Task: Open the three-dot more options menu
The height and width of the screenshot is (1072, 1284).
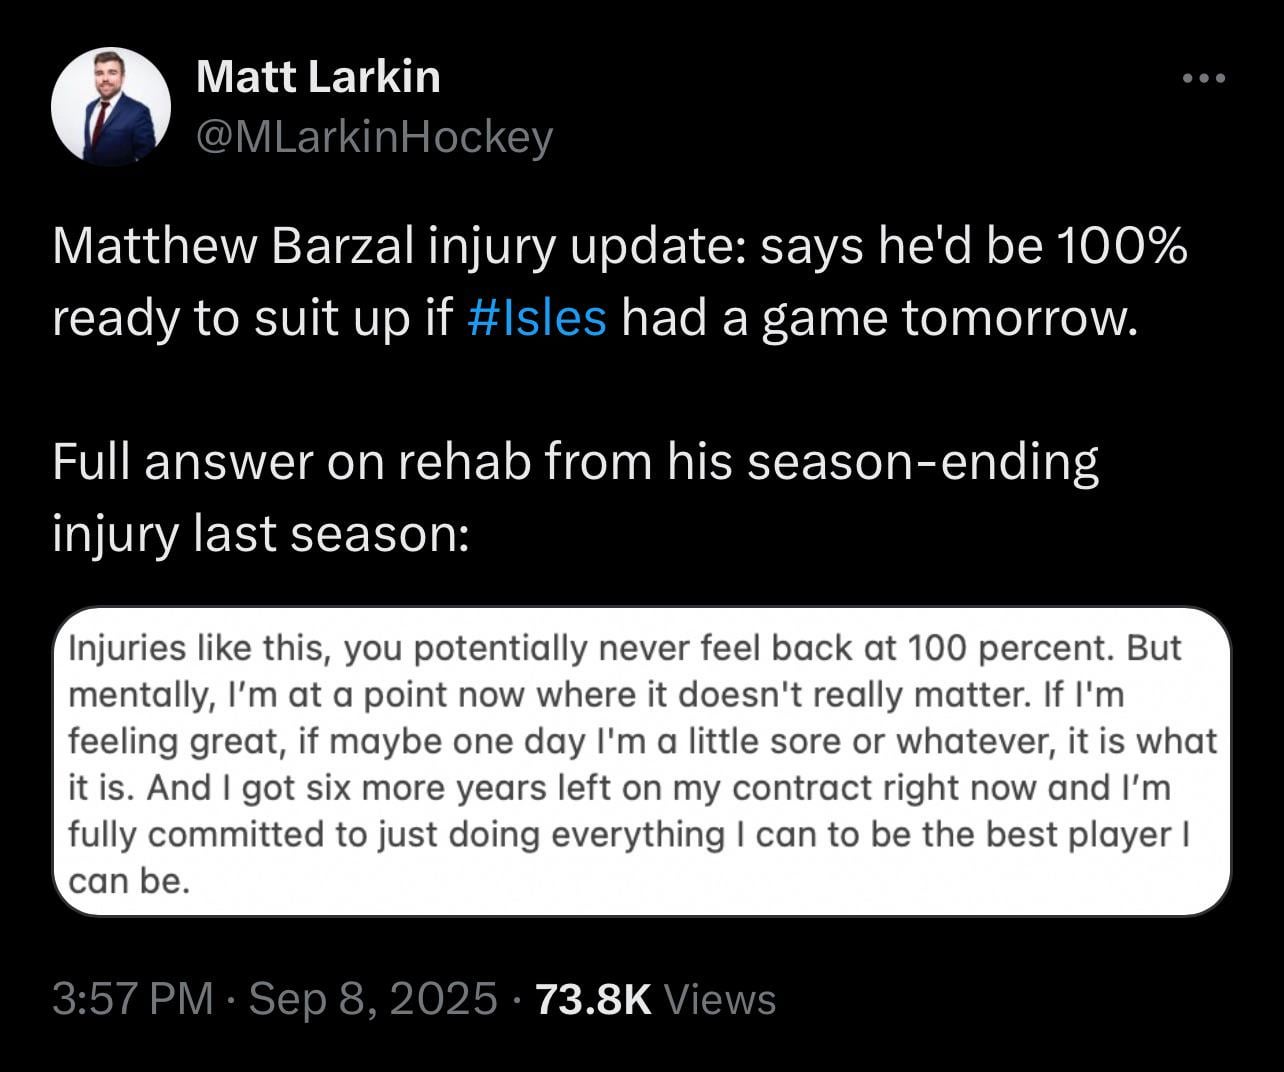Action: click(x=1202, y=79)
